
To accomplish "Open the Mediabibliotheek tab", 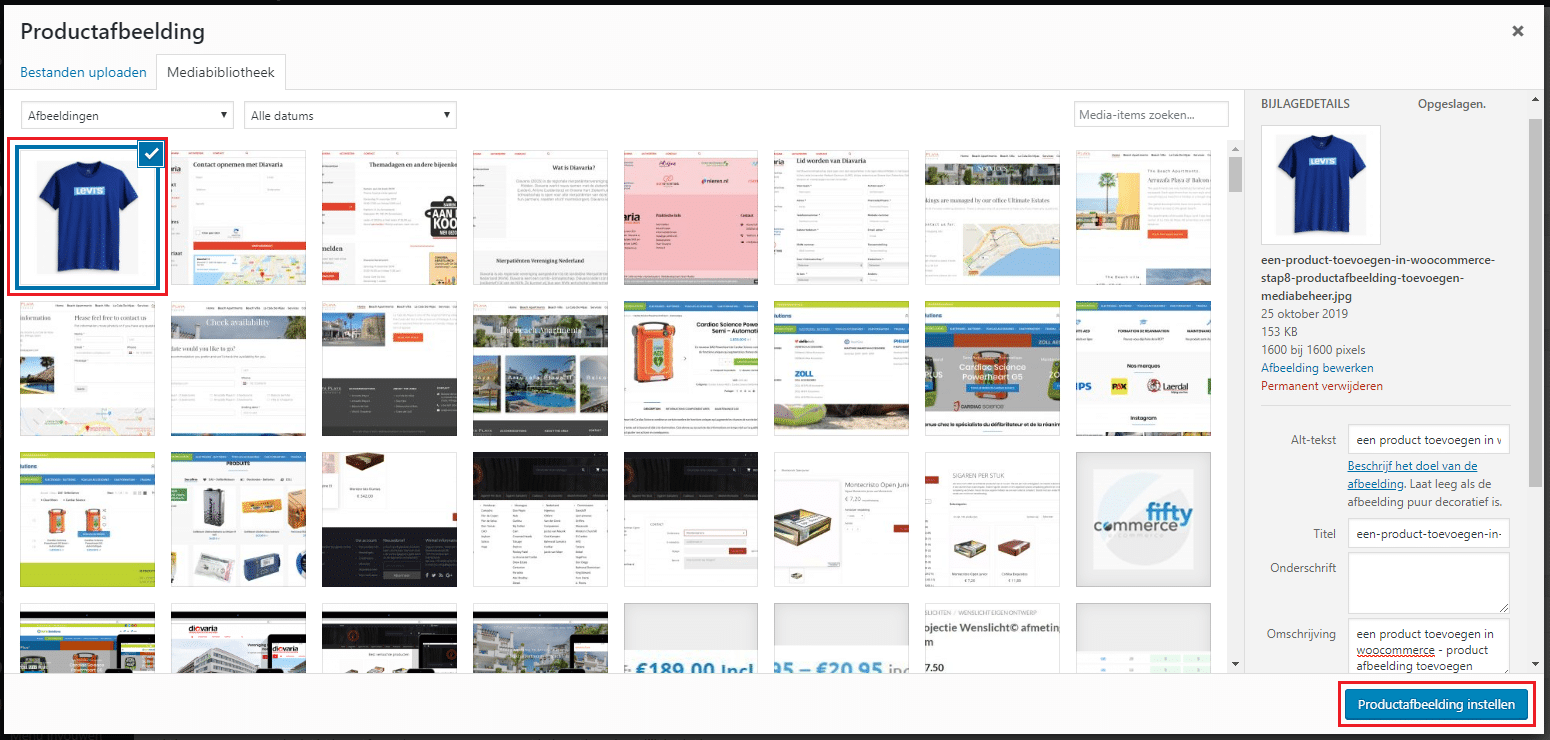I will pyautogui.click(x=221, y=73).
